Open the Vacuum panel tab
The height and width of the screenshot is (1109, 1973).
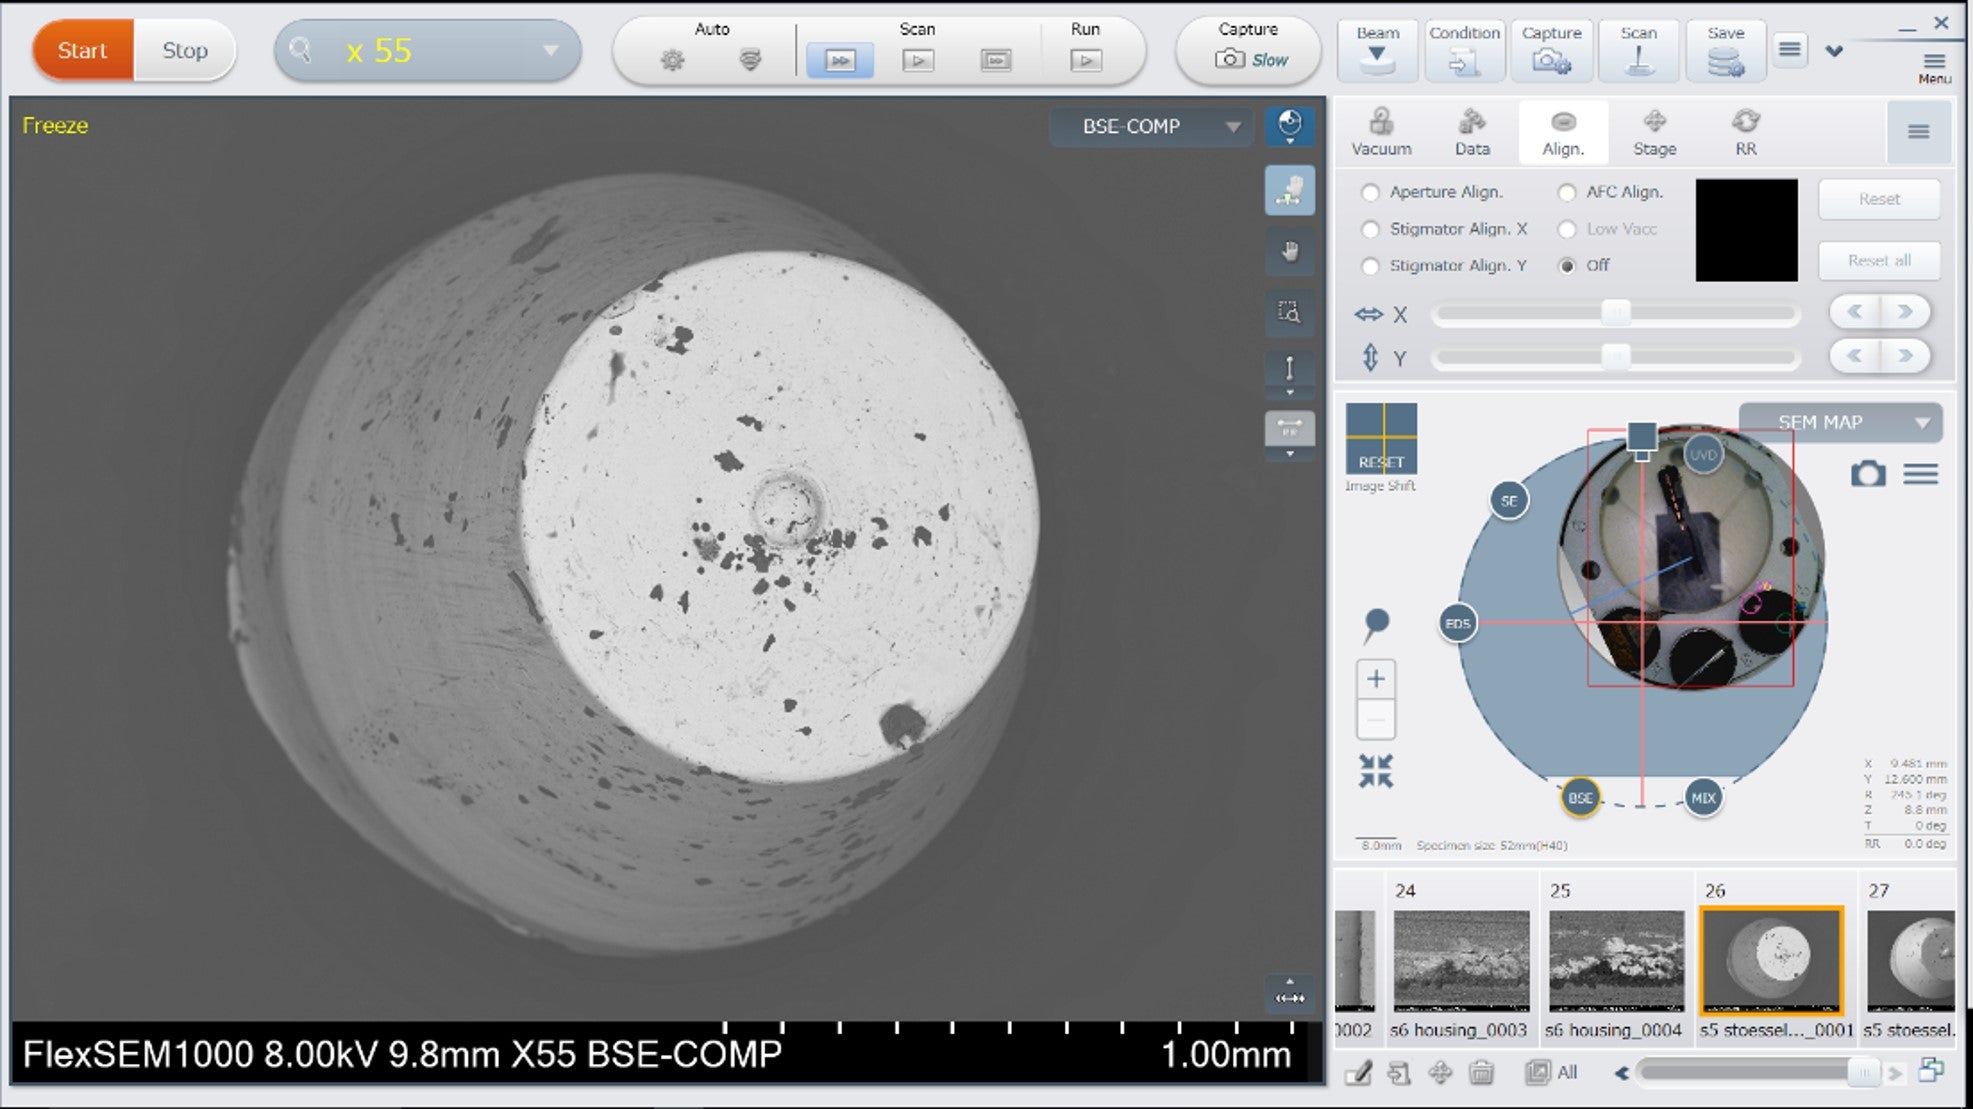(x=1381, y=132)
